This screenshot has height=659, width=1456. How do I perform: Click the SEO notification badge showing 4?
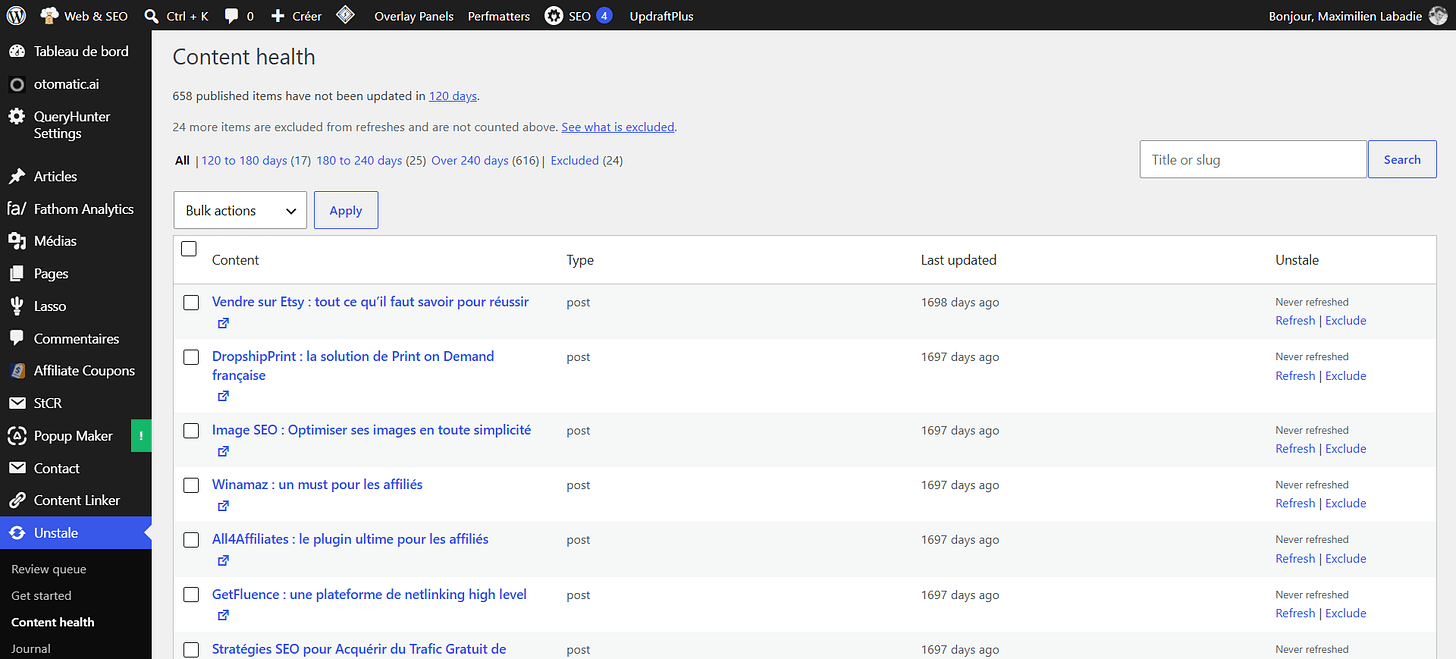click(604, 16)
